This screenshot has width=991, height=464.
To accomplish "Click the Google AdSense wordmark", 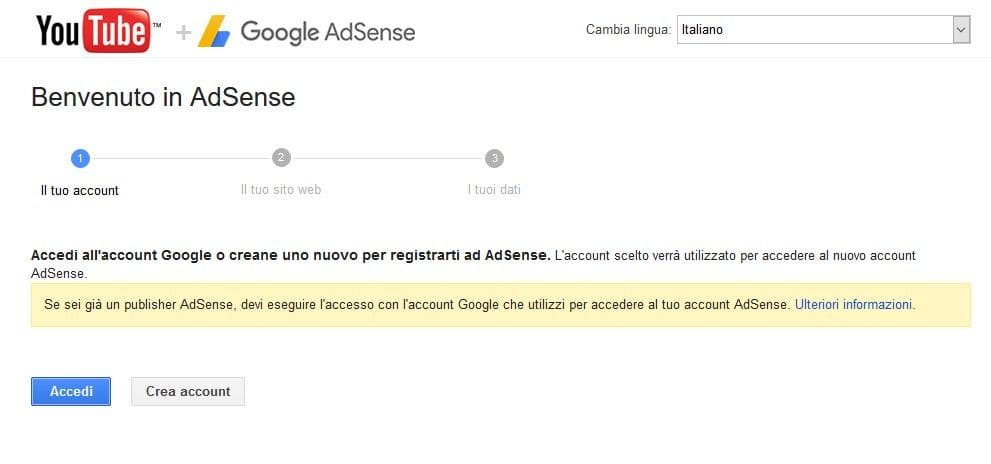I will tap(328, 32).
